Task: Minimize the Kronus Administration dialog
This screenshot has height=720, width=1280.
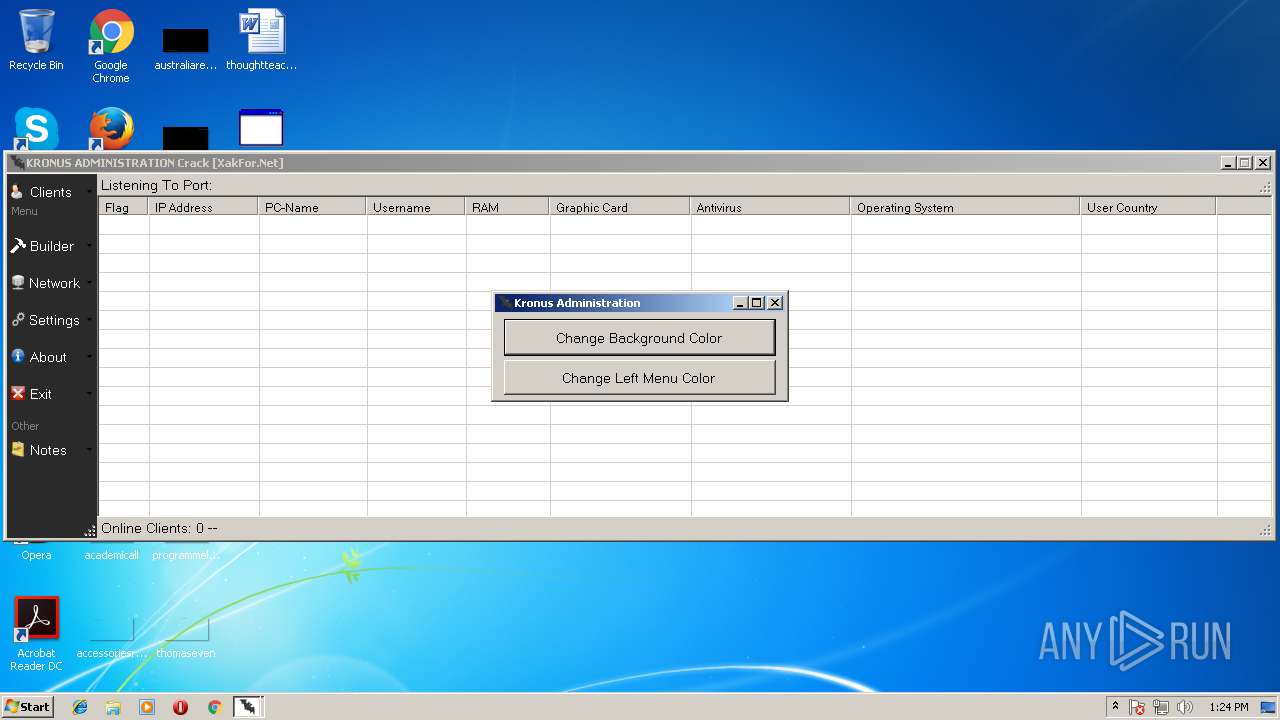Action: [x=740, y=303]
